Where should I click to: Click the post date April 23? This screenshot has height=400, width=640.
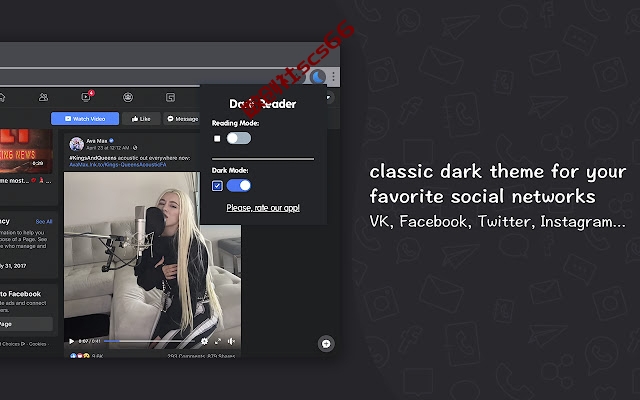coord(107,148)
